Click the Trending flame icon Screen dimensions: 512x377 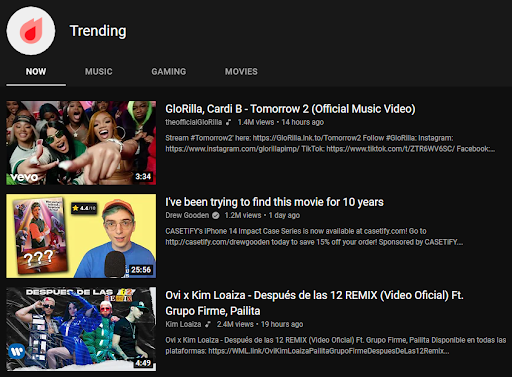coord(31,31)
